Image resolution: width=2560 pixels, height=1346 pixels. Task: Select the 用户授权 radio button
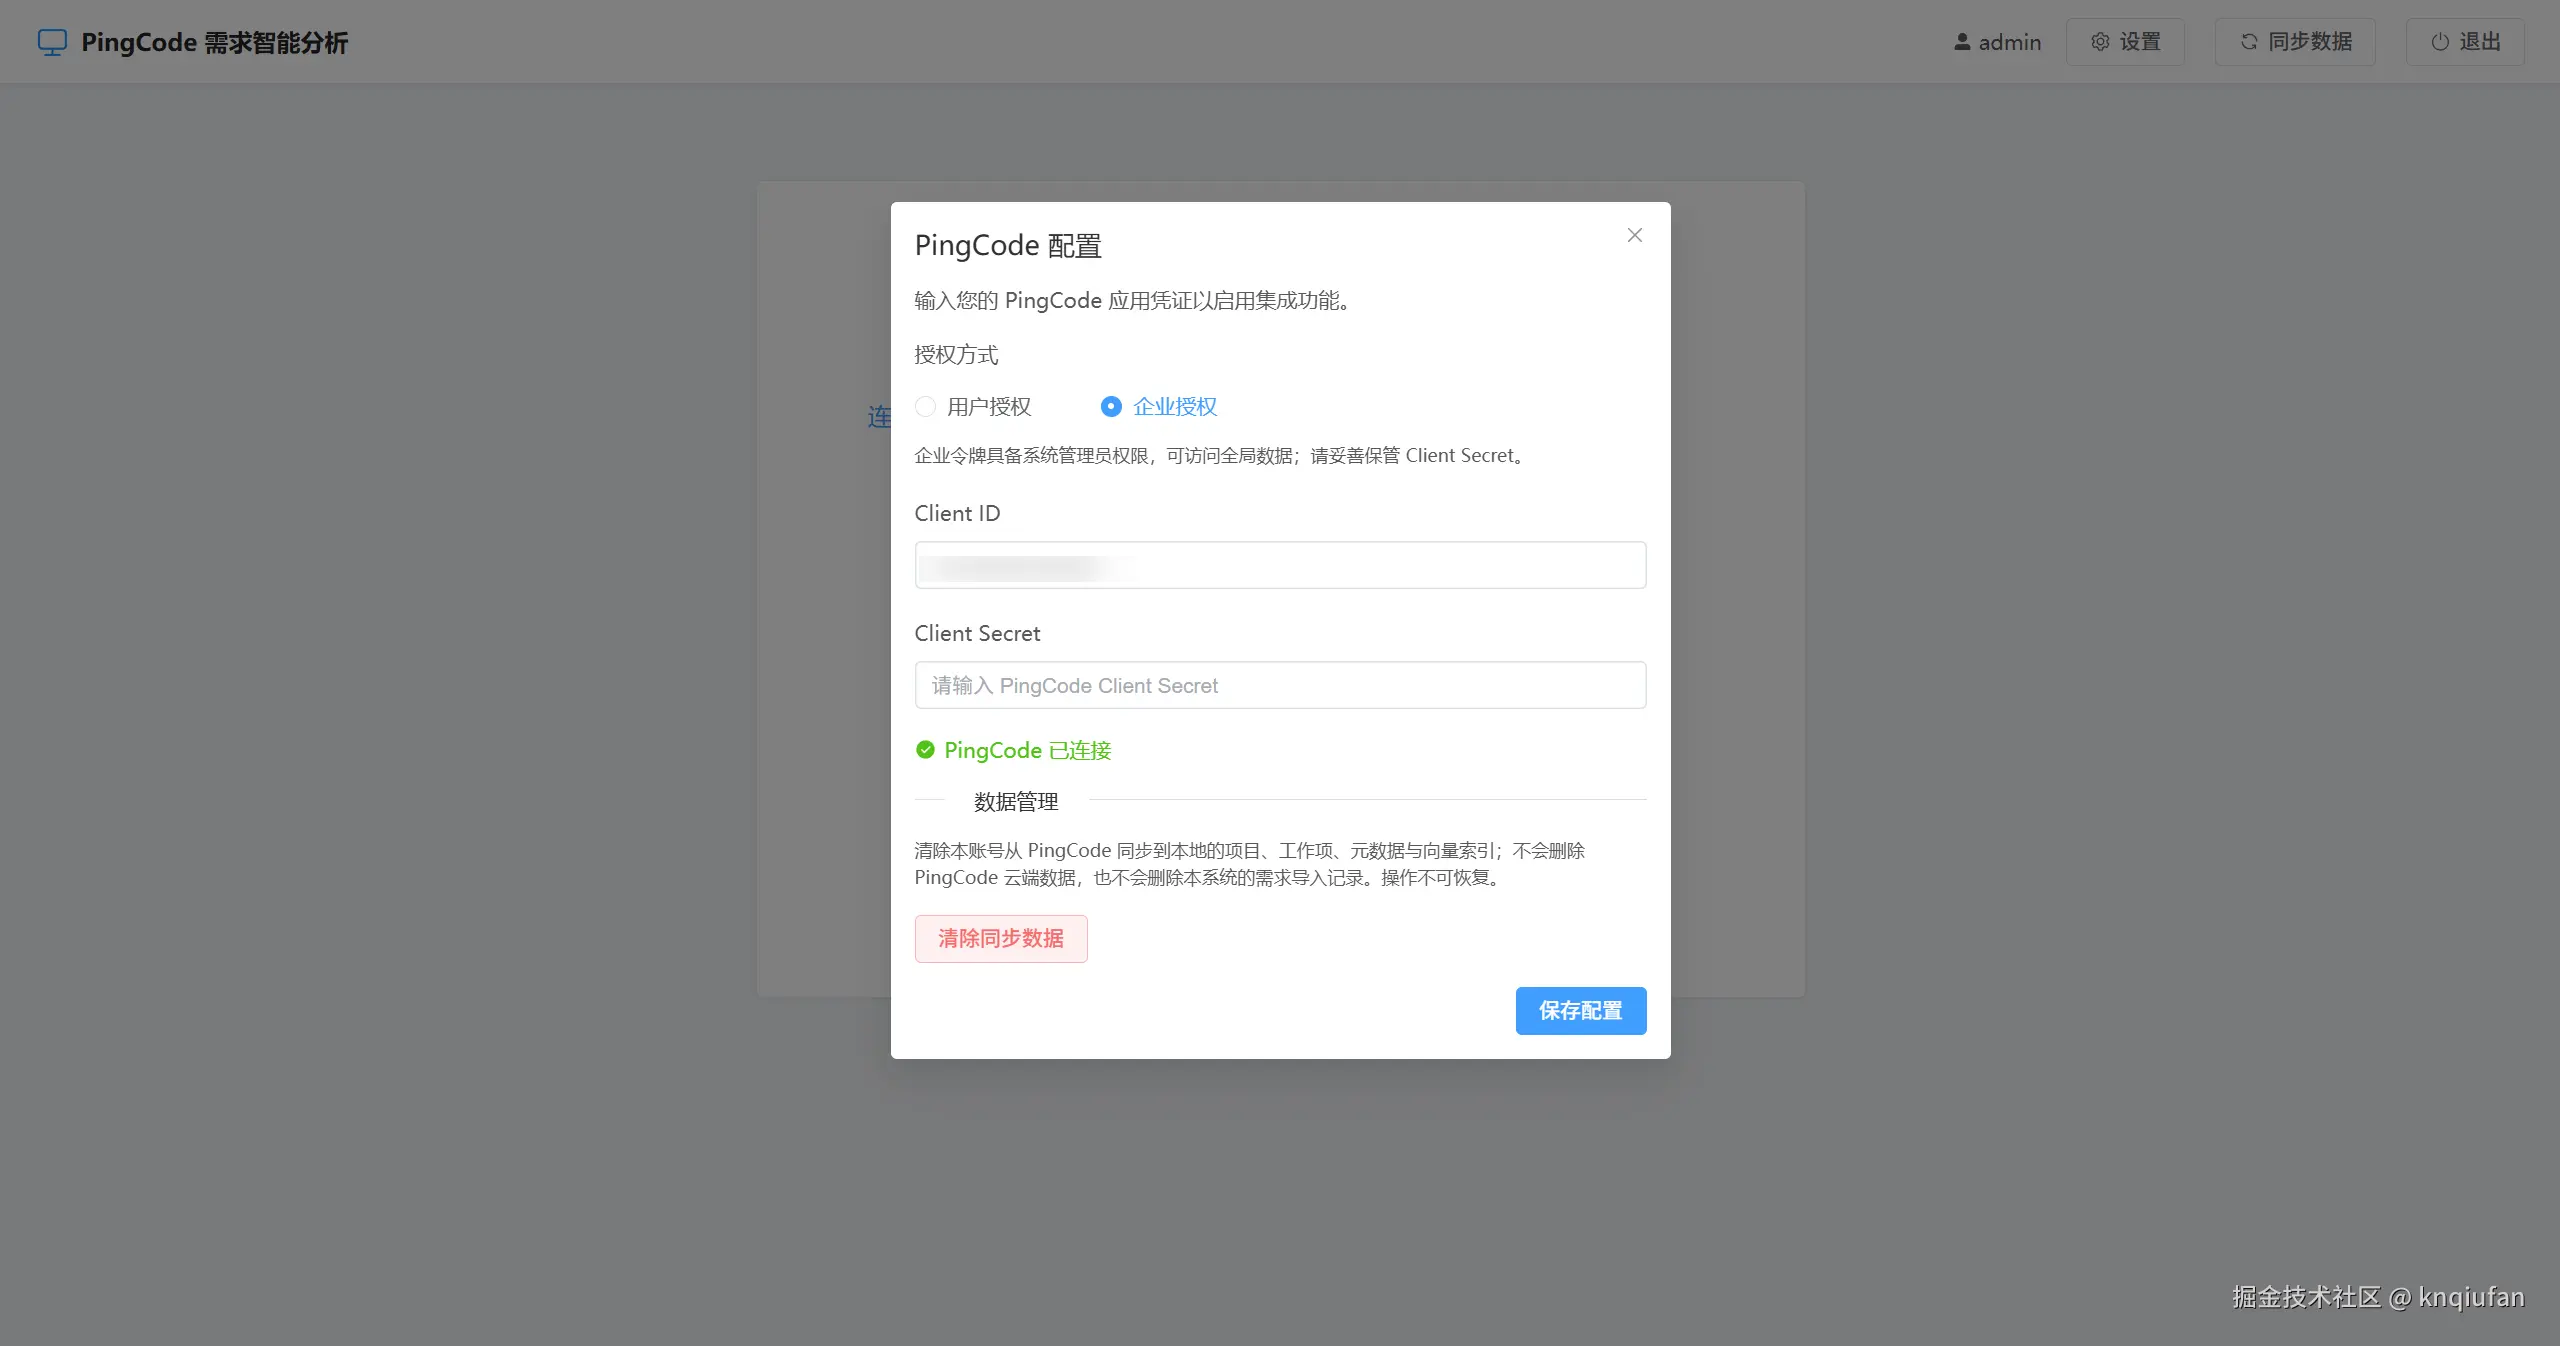click(x=925, y=407)
